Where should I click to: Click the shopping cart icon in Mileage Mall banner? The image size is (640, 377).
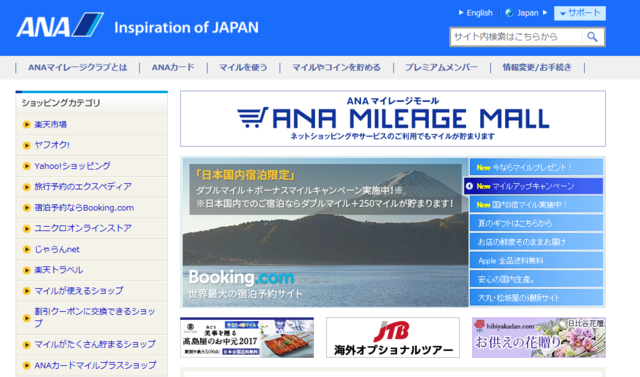[253, 118]
